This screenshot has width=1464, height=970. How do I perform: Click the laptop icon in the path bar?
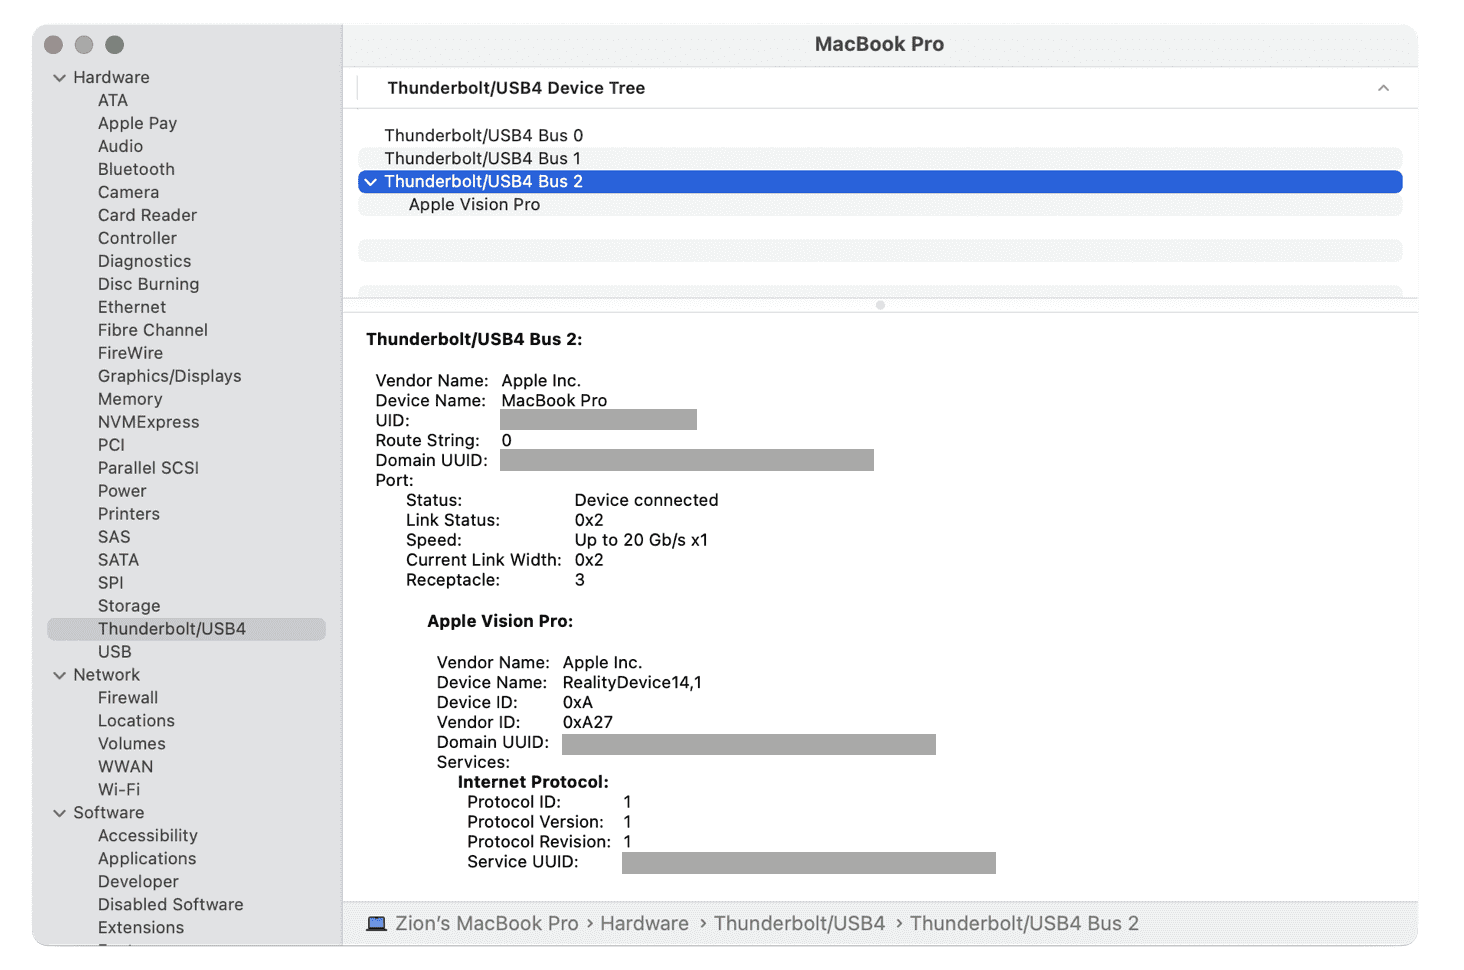pyautogui.click(x=376, y=924)
